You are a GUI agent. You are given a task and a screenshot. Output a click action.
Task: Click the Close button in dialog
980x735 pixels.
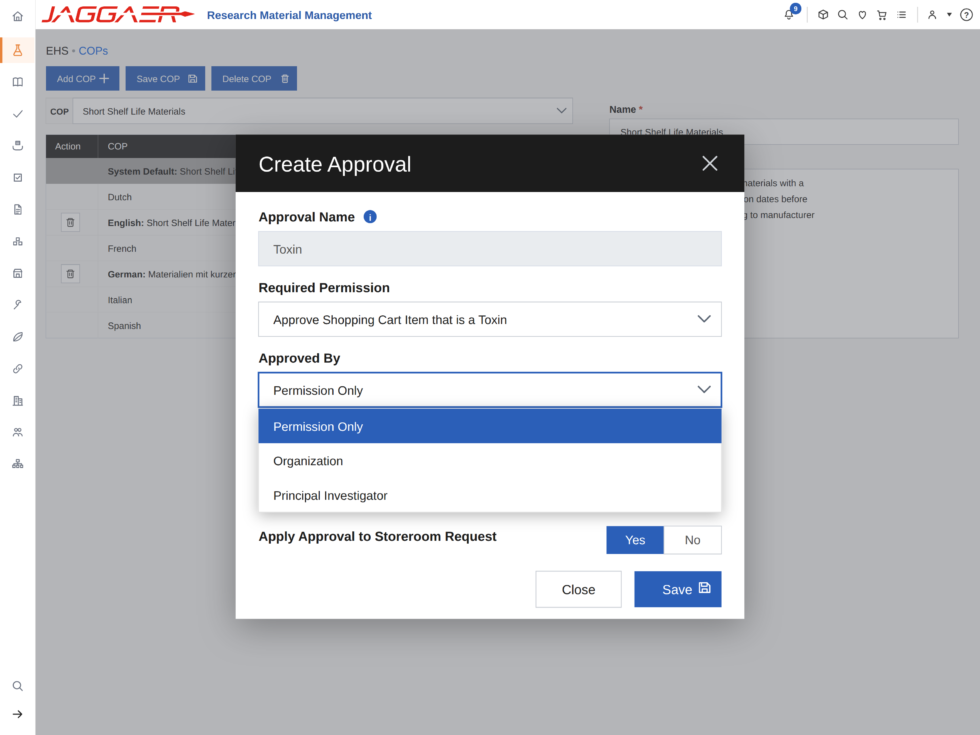(x=578, y=589)
